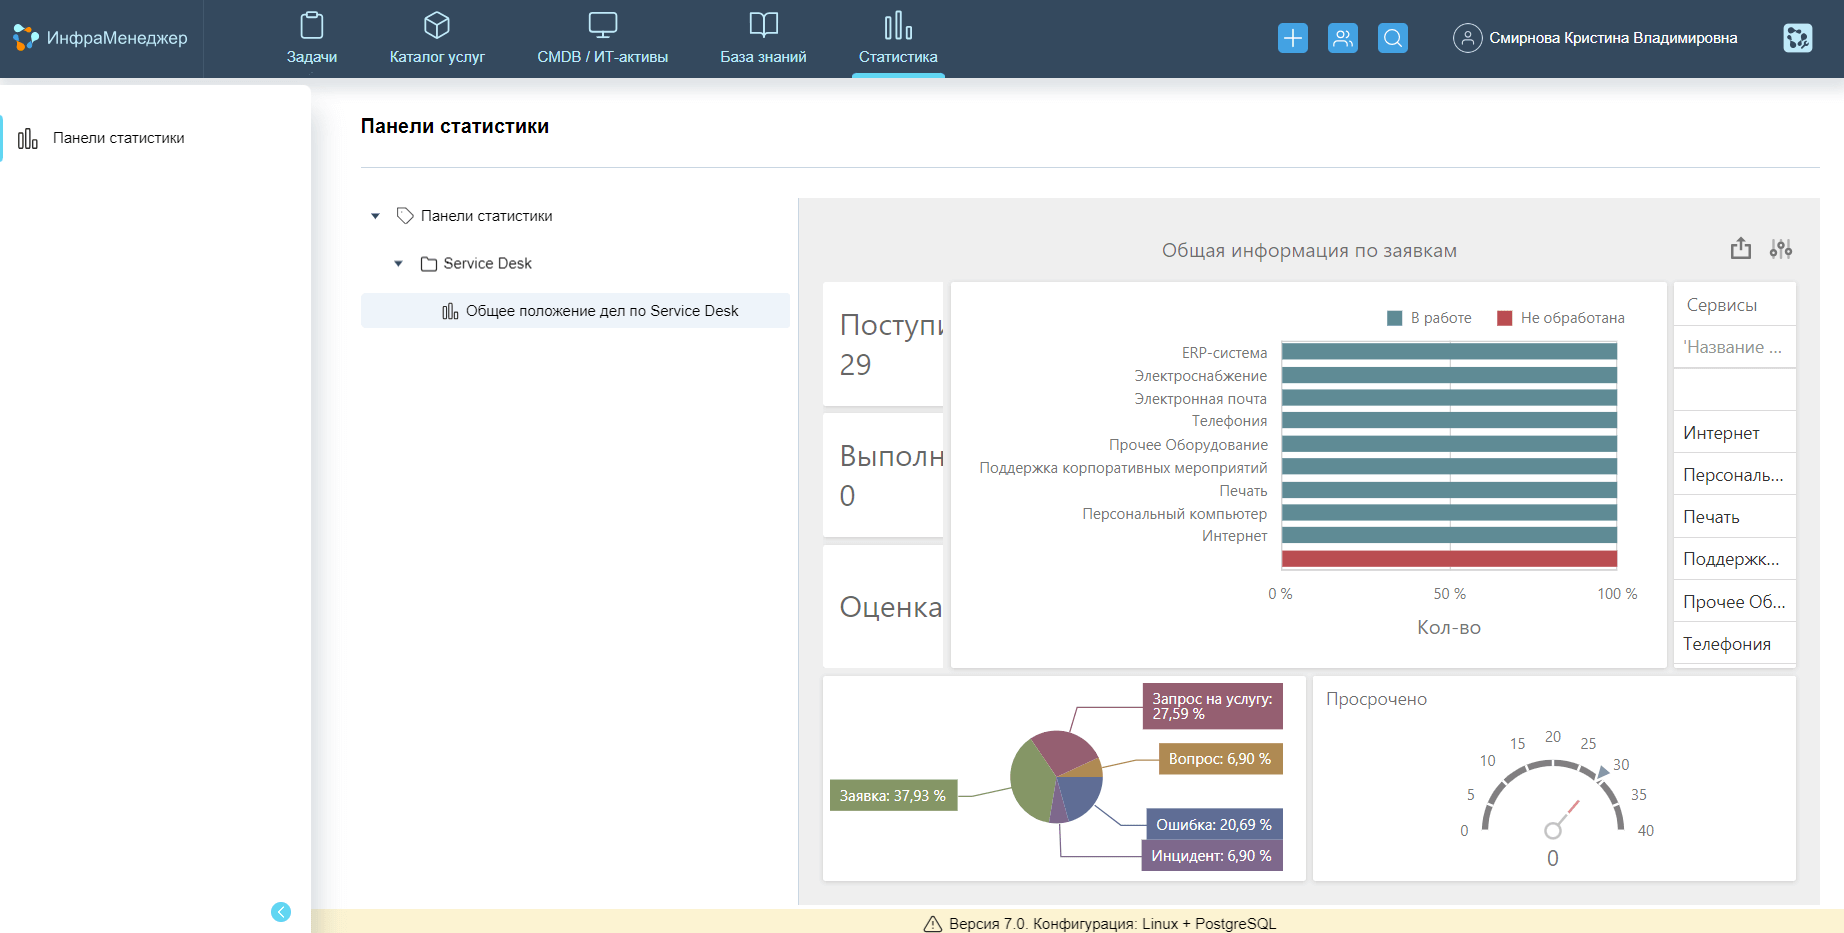The width and height of the screenshot is (1844, 933).
Task: Click the search magnifier icon
Action: tap(1393, 38)
